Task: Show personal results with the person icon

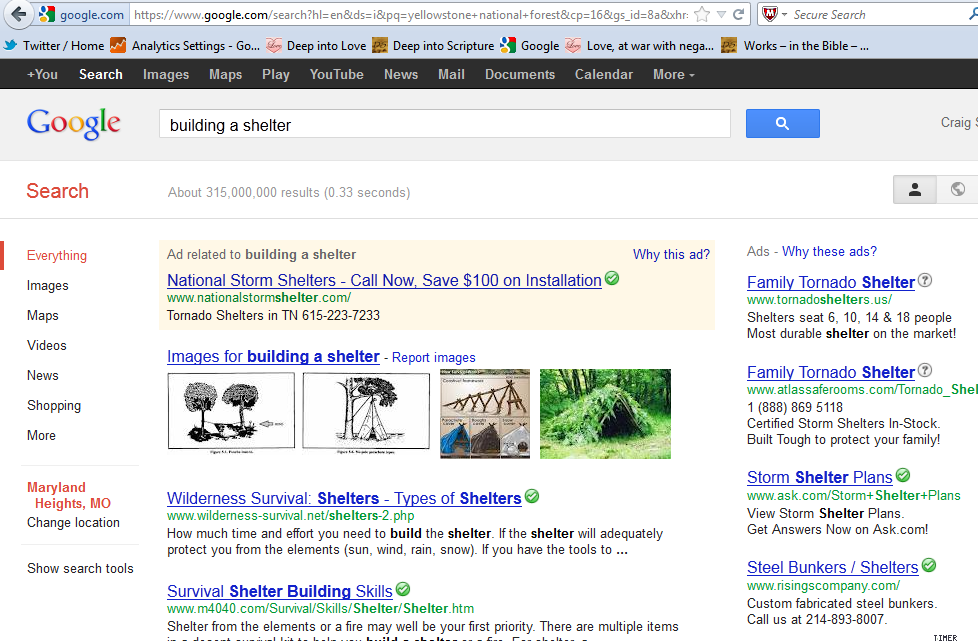Action: click(915, 190)
